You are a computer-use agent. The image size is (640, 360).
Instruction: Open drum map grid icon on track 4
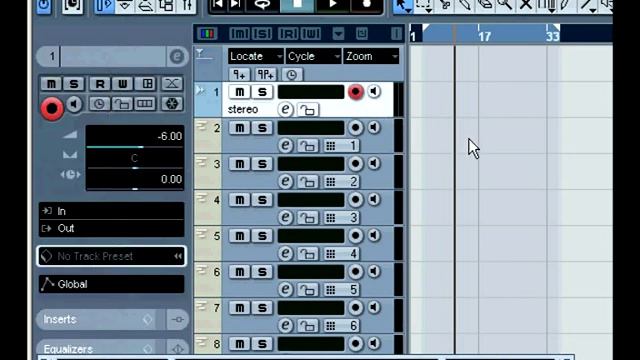tap(331, 217)
